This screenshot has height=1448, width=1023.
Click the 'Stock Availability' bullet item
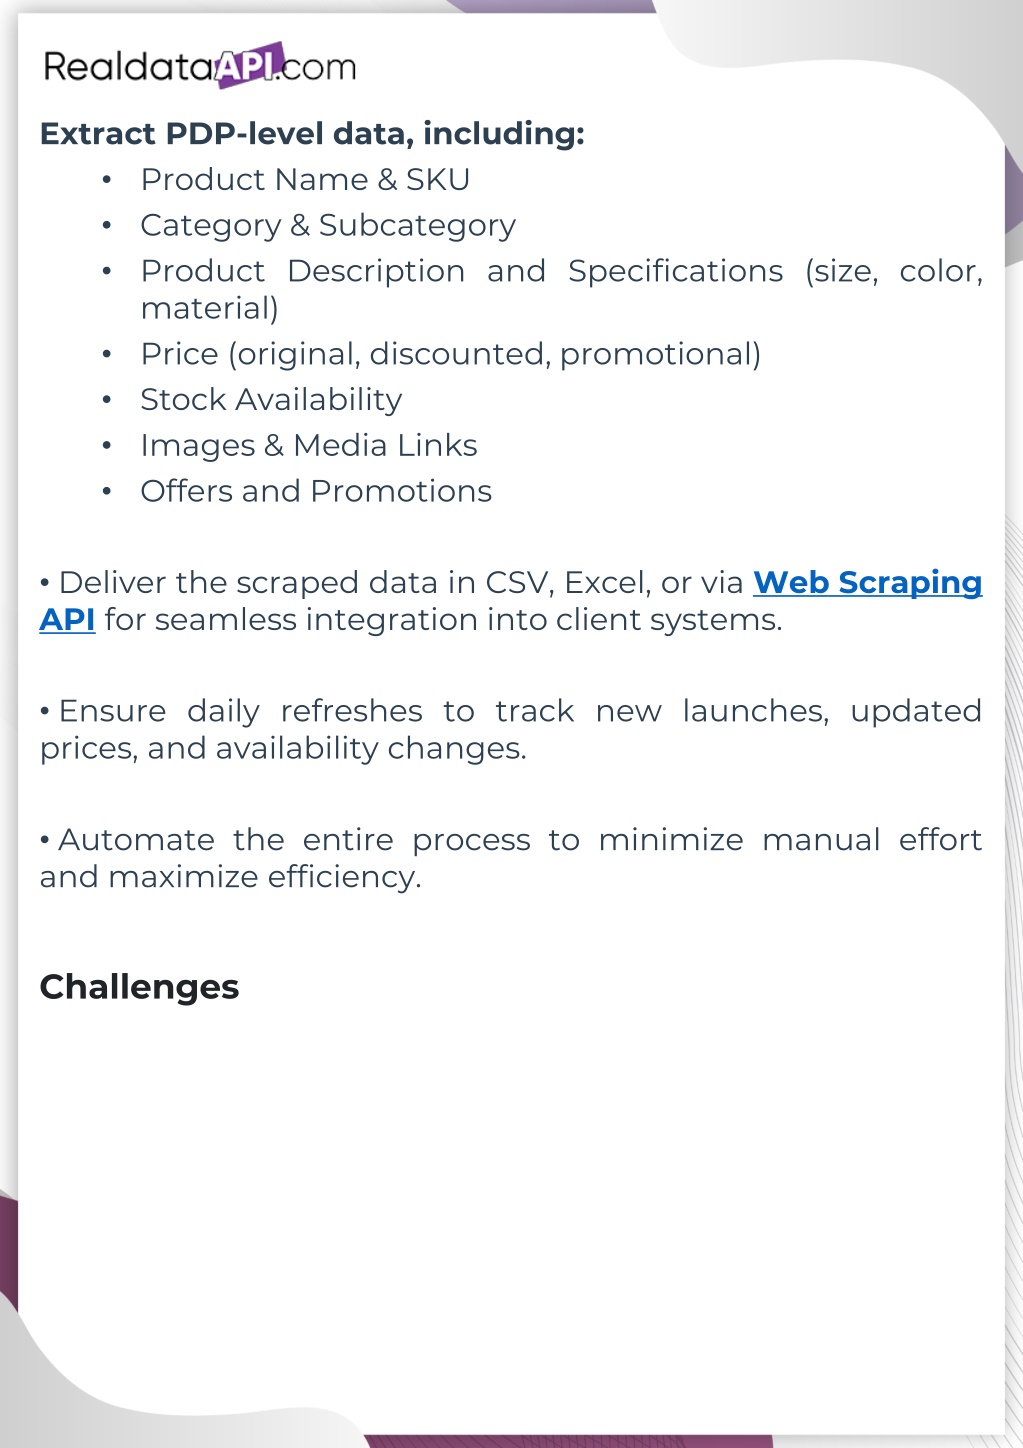click(271, 400)
